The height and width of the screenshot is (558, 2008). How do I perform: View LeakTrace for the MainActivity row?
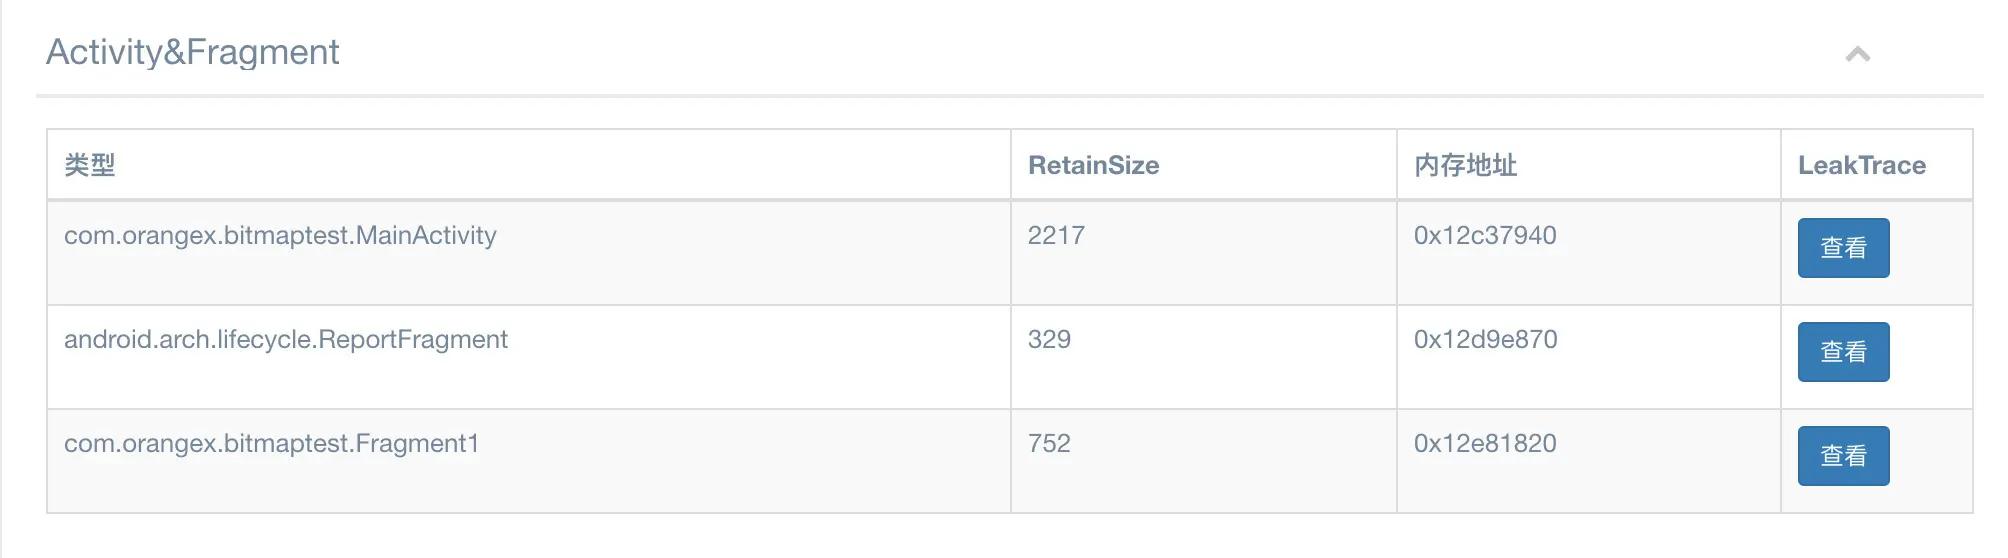point(1843,248)
